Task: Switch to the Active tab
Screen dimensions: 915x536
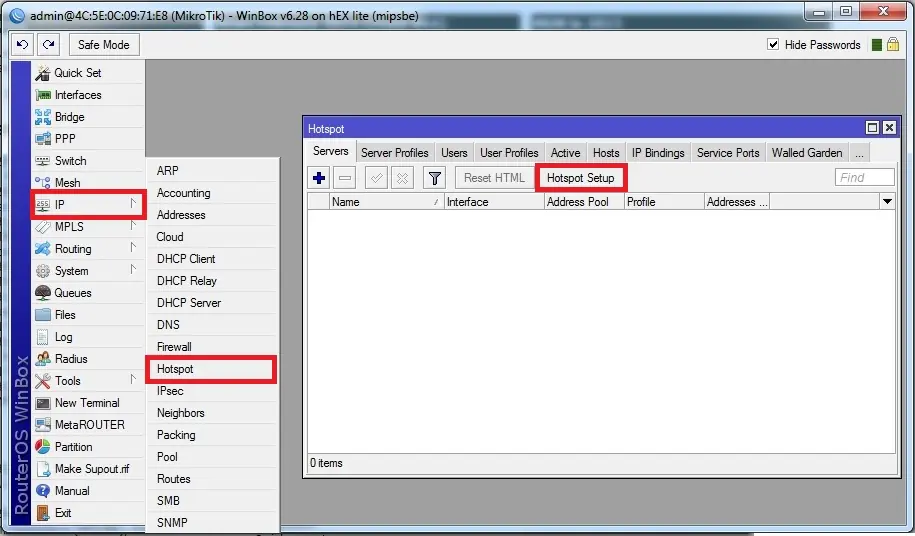Action: 565,153
